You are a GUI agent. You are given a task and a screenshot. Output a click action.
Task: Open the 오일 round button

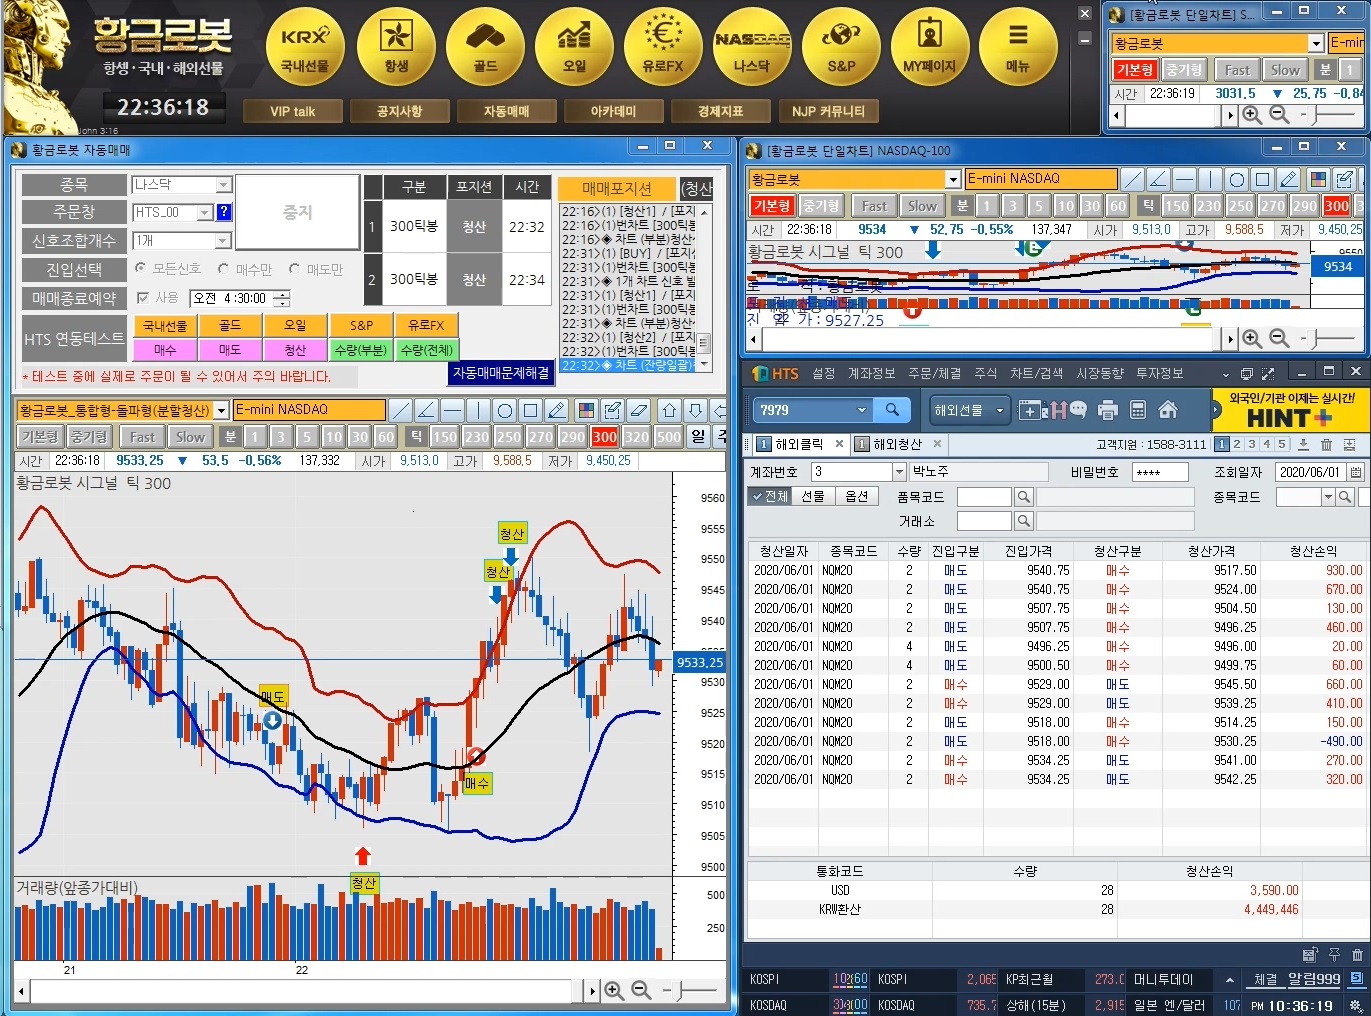click(574, 47)
